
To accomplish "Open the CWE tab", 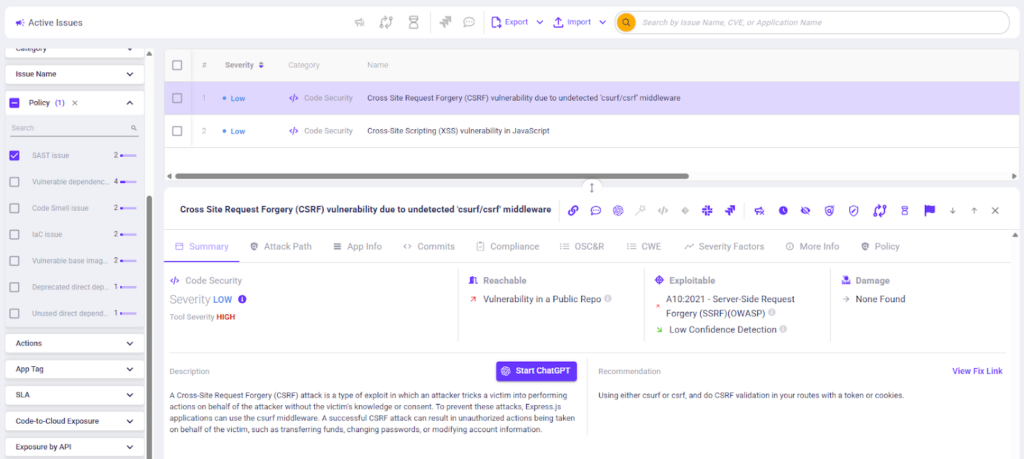I will tap(643, 246).
